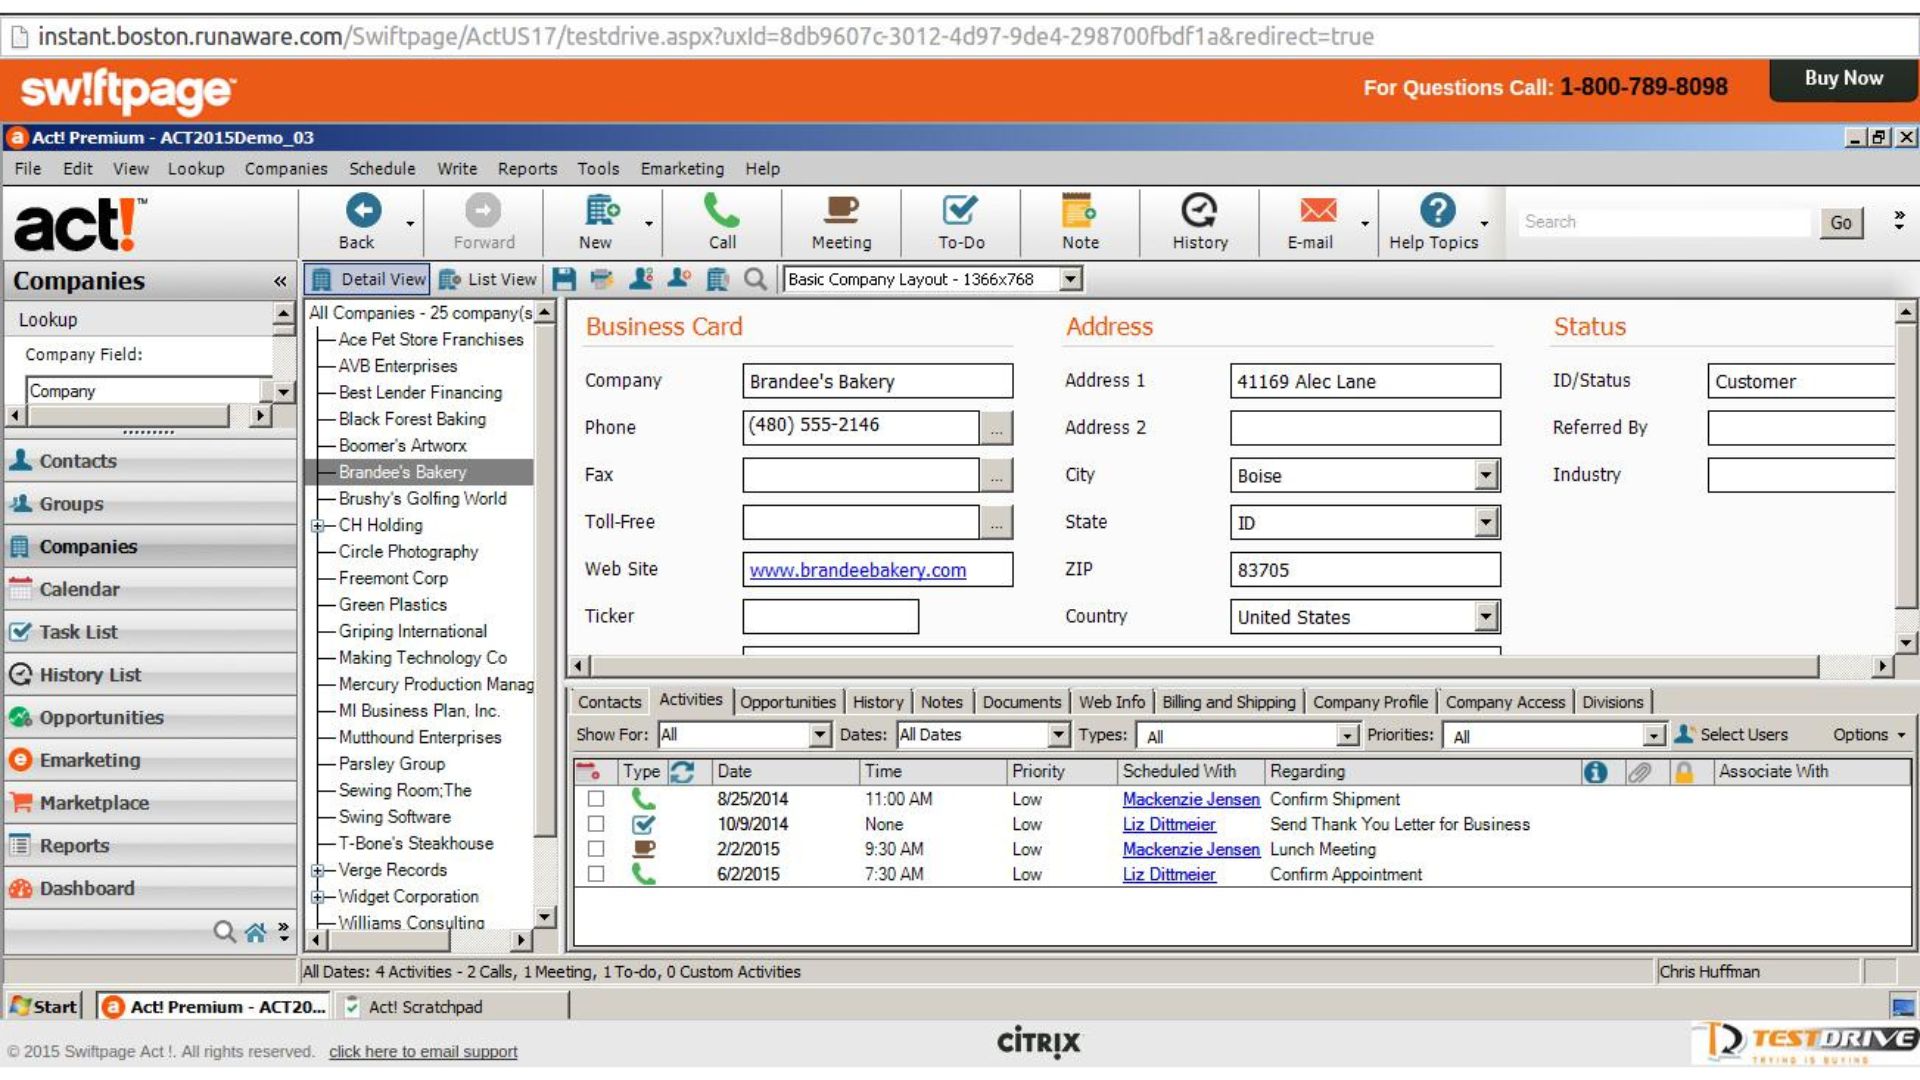The width and height of the screenshot is (1920, 1080).
Task: Open the Emarketing menu
Action: (x=682, y=169)
